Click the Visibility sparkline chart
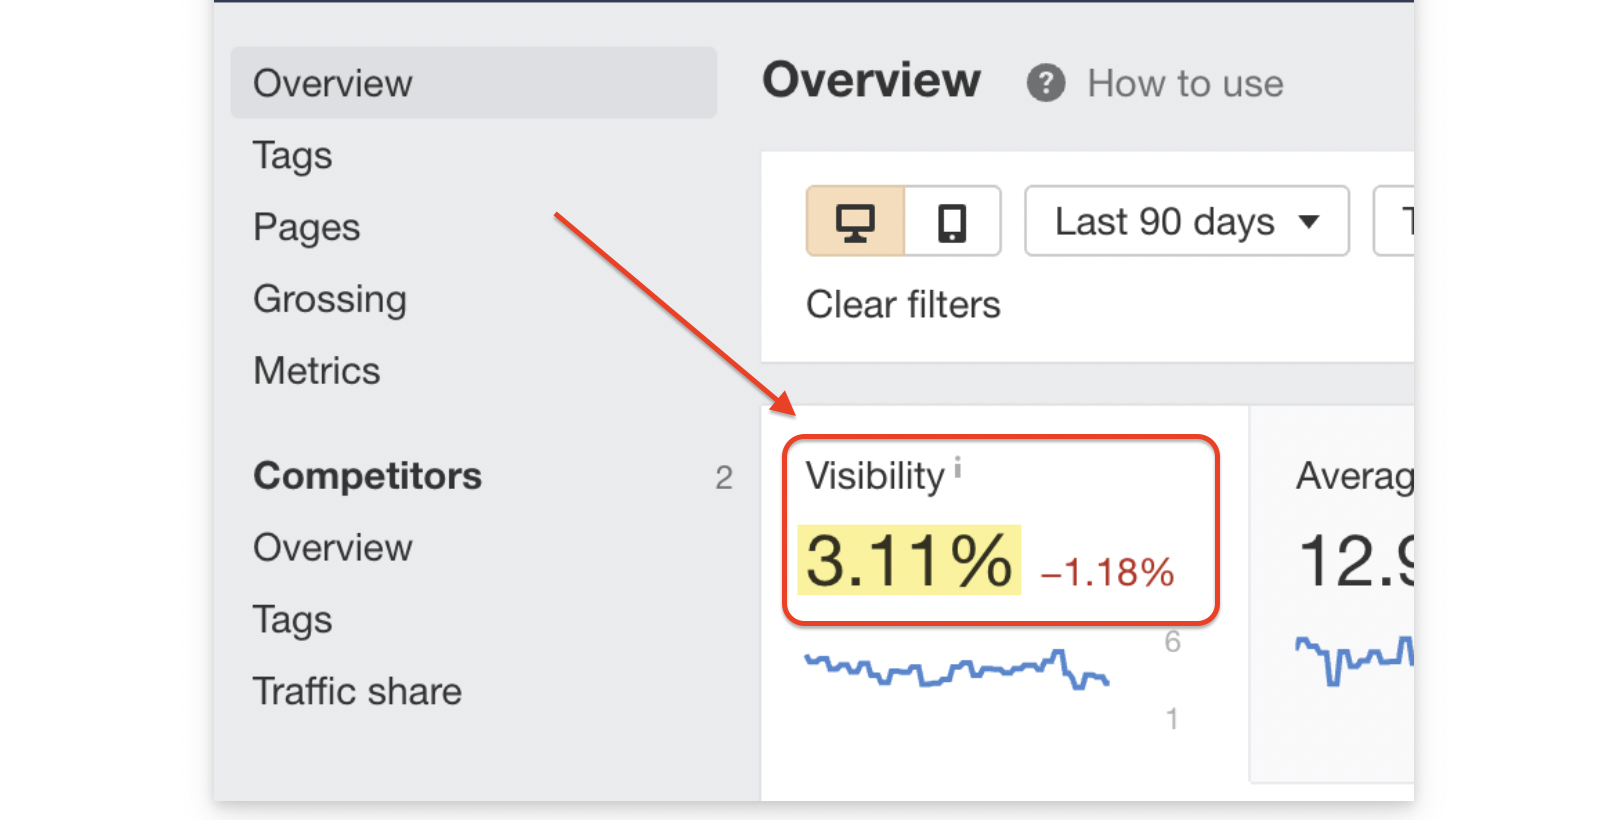Viewport: 1600px width, 820px height. tap(956, 669)
